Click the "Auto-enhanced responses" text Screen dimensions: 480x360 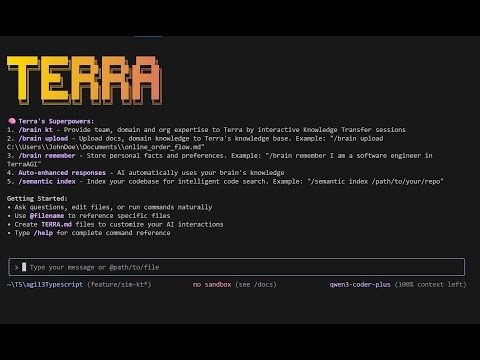[62, 173]
